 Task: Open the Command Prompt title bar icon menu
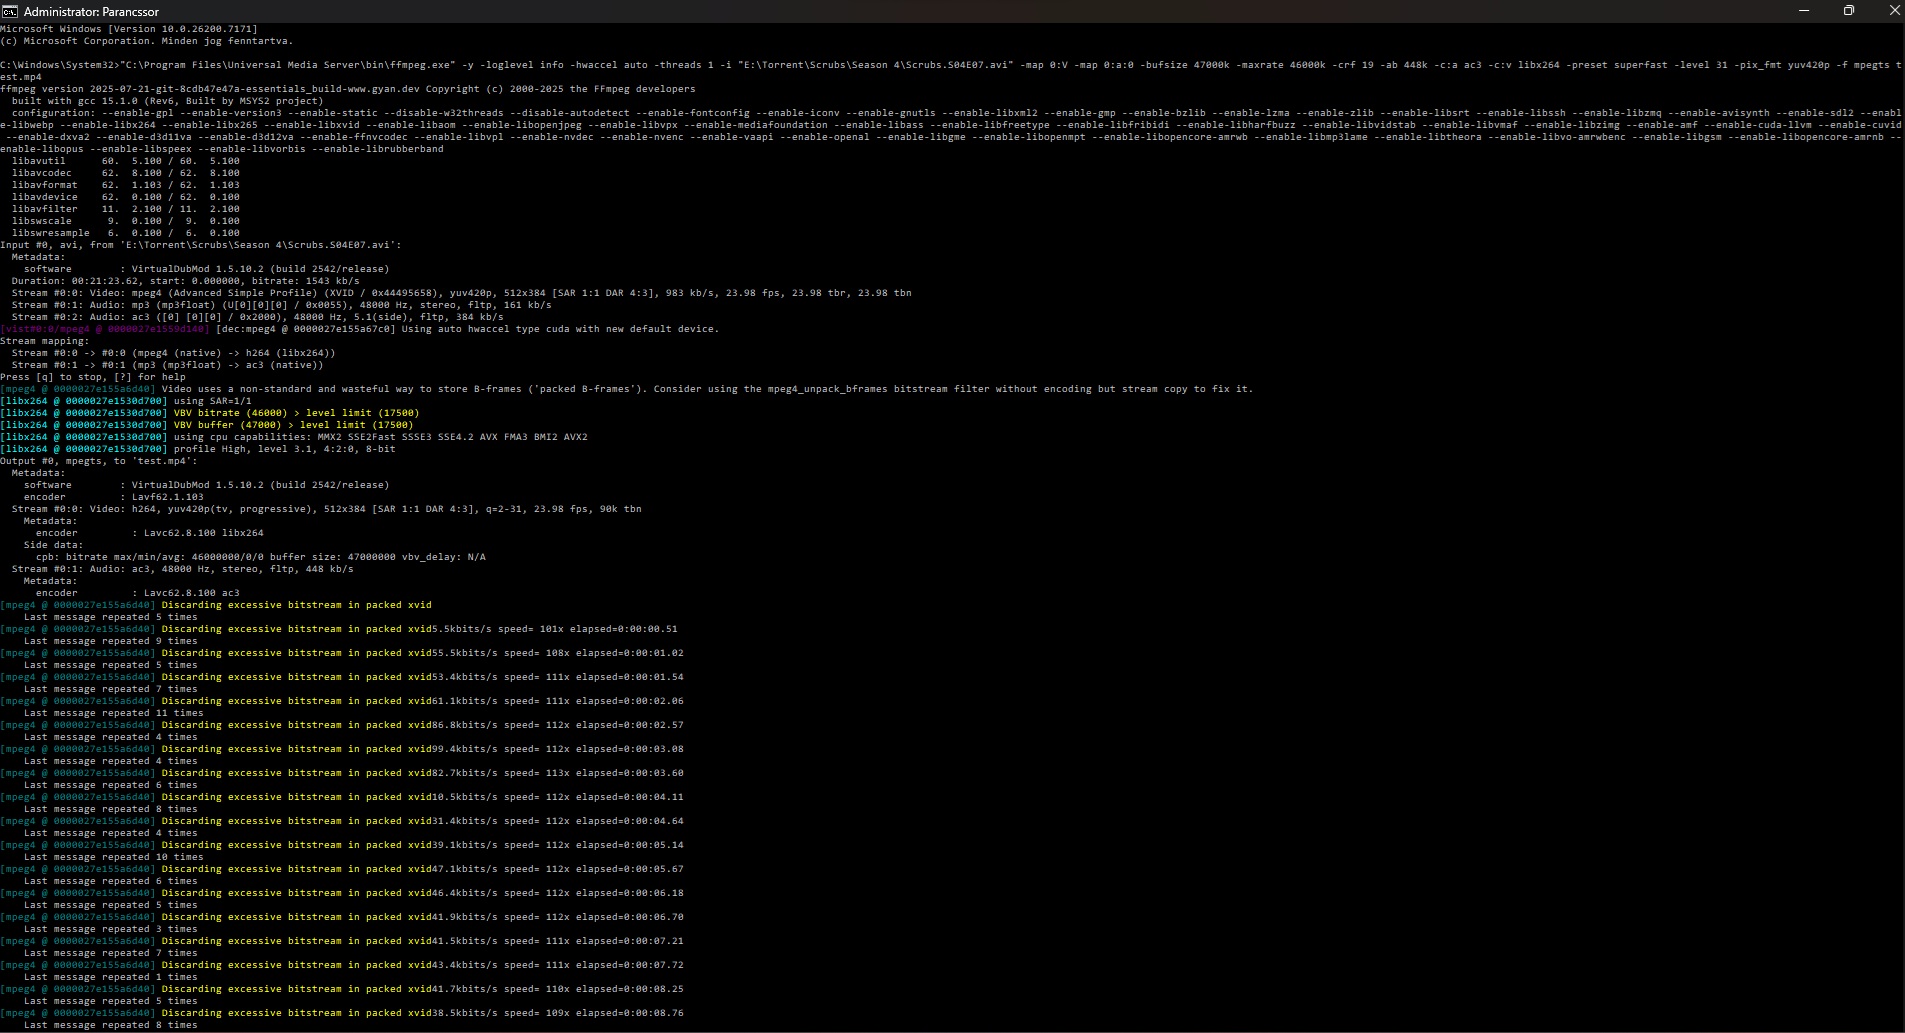click(9, 11)
